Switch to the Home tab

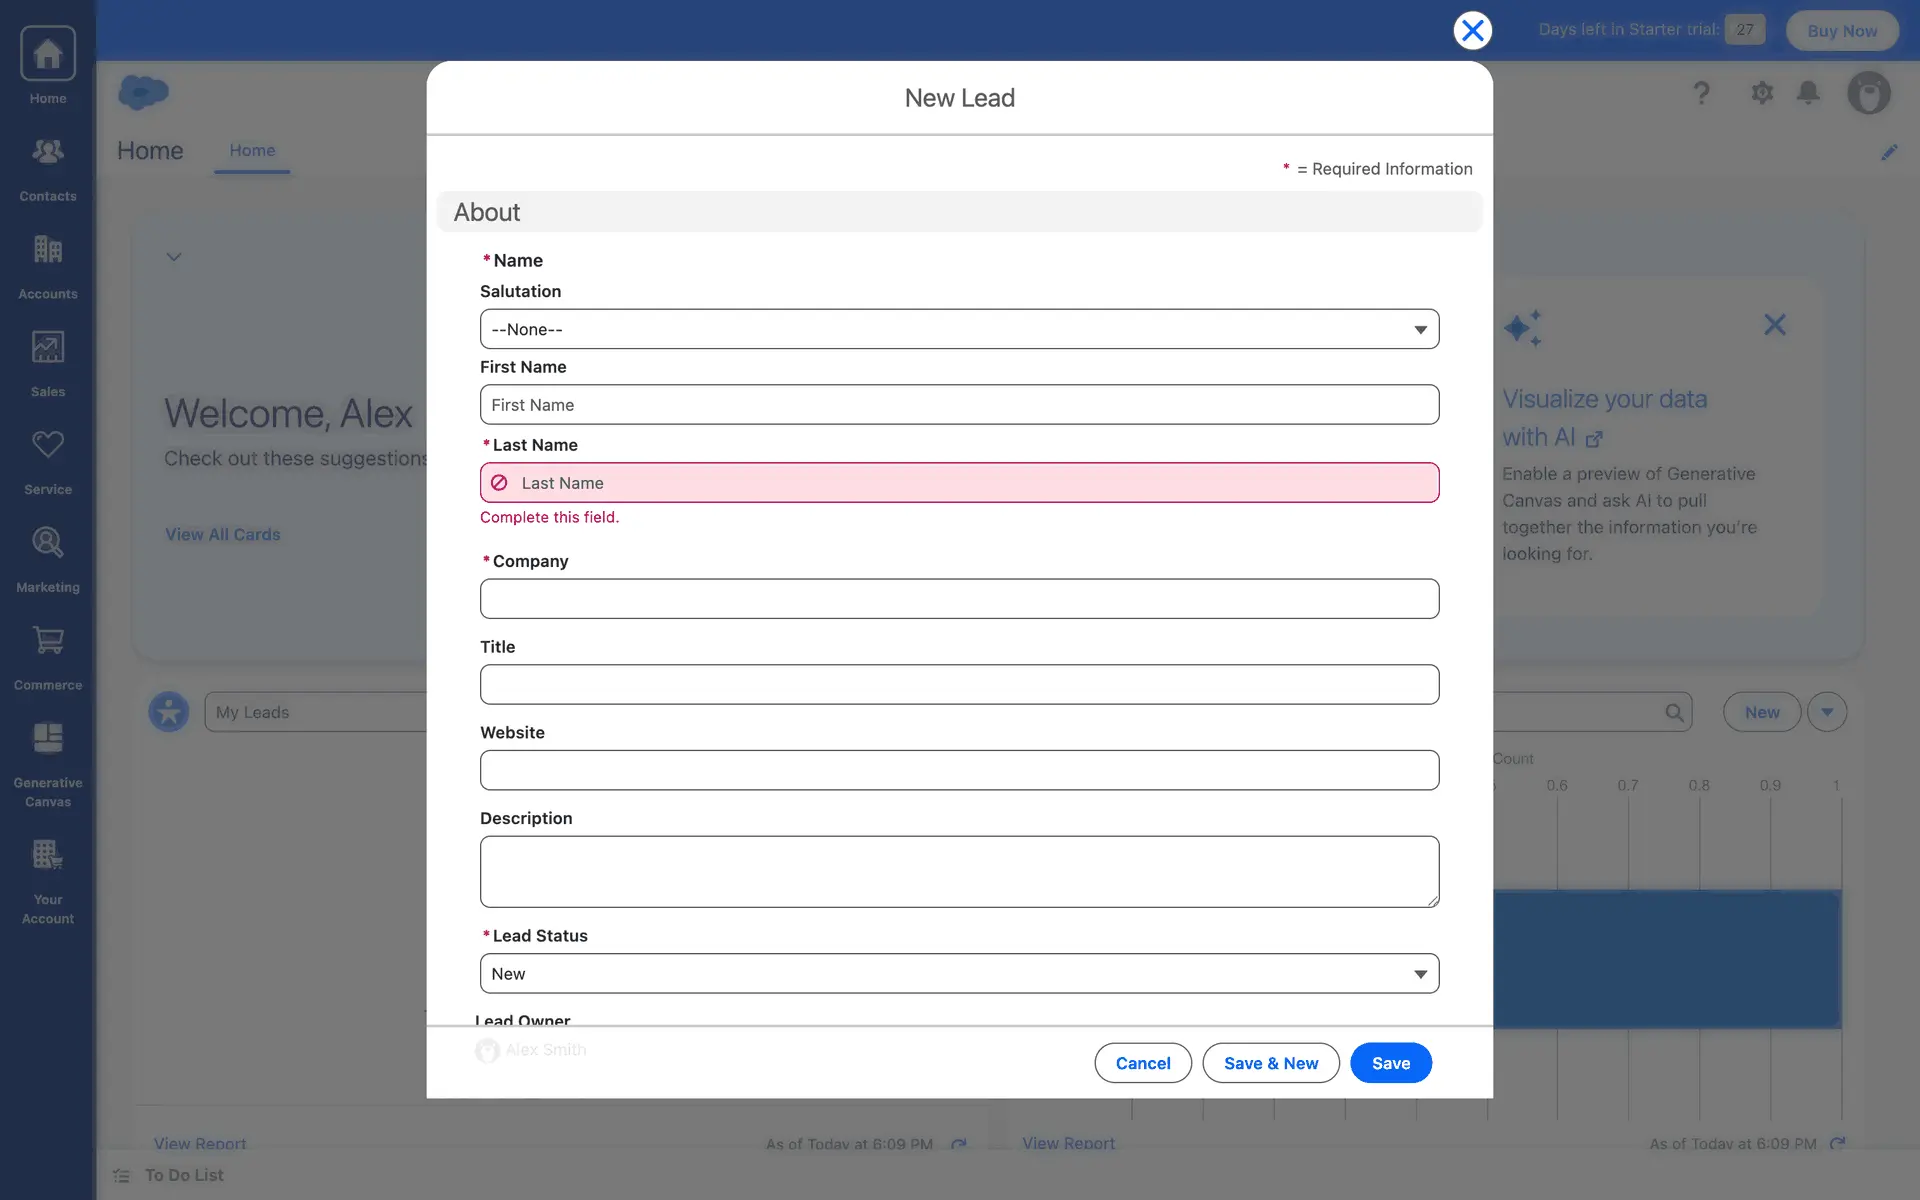coord(252,150)
